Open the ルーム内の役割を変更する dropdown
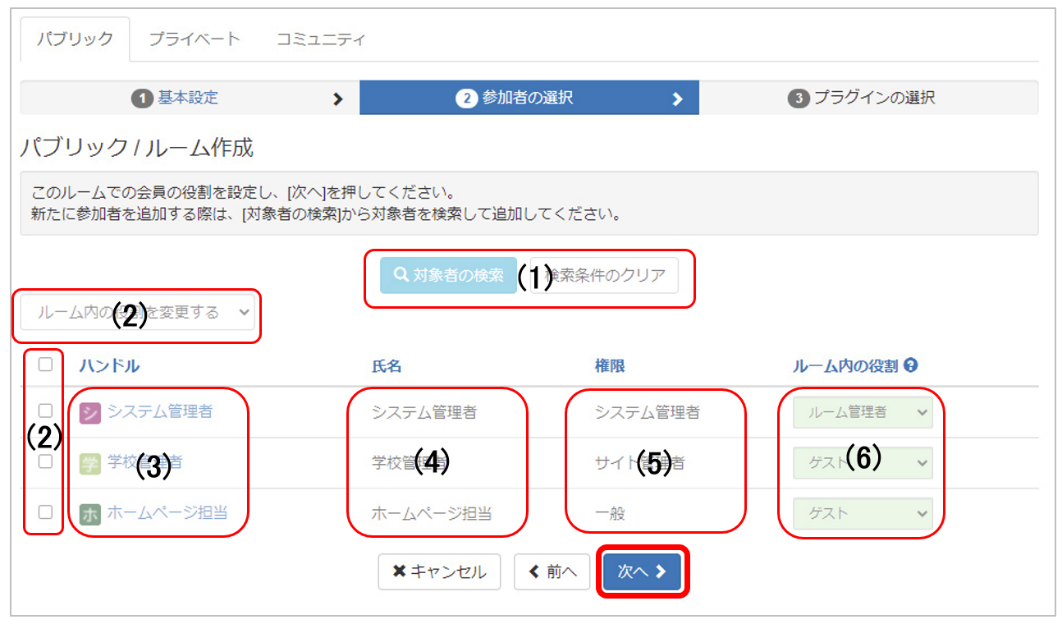The height and width of the screenshot is (624, 1062). point(137,313)
